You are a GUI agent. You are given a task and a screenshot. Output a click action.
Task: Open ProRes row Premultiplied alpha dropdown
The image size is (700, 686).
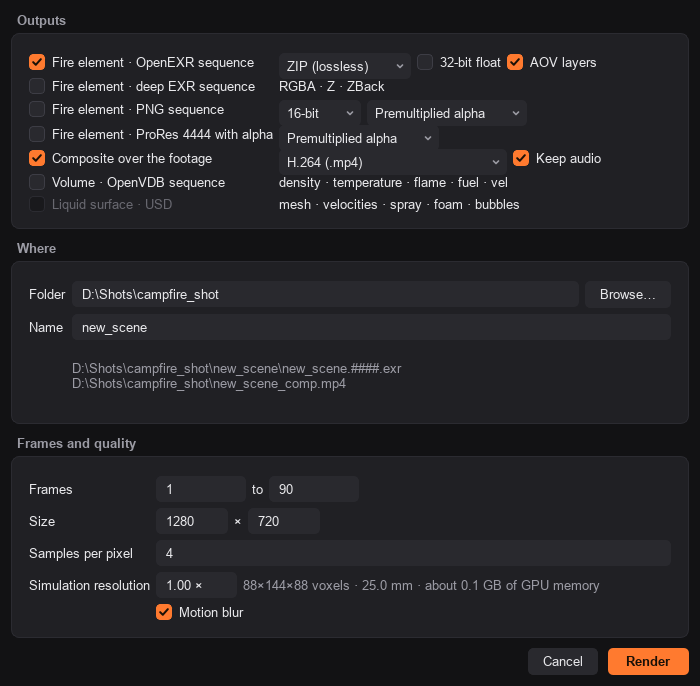(x=358, y=138)
